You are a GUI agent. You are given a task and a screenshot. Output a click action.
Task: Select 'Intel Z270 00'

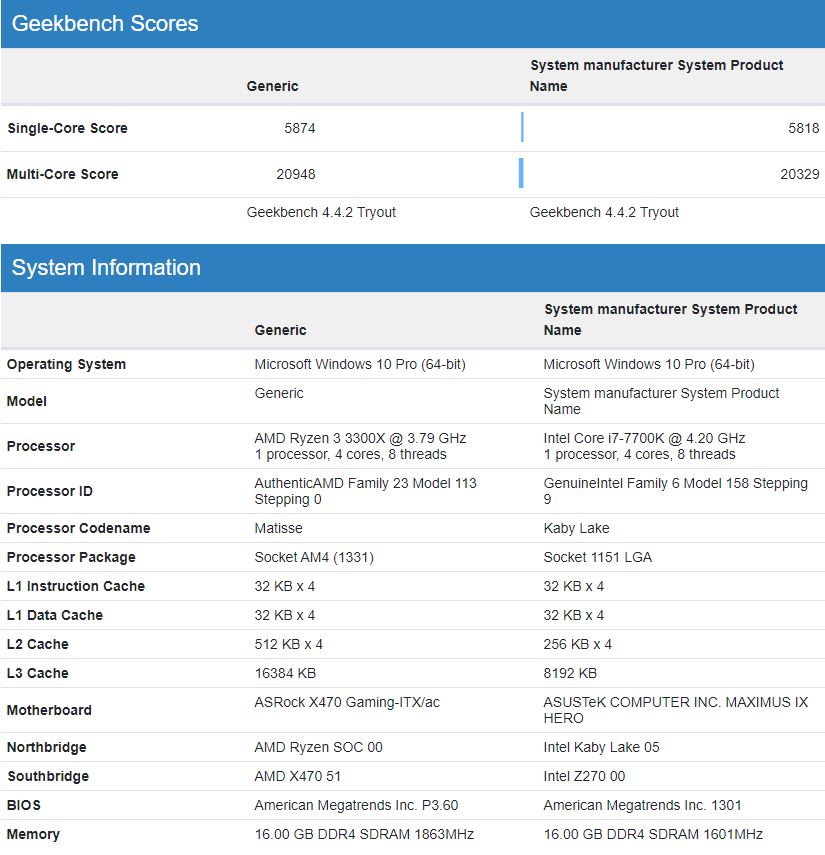(x=585, y=776)
